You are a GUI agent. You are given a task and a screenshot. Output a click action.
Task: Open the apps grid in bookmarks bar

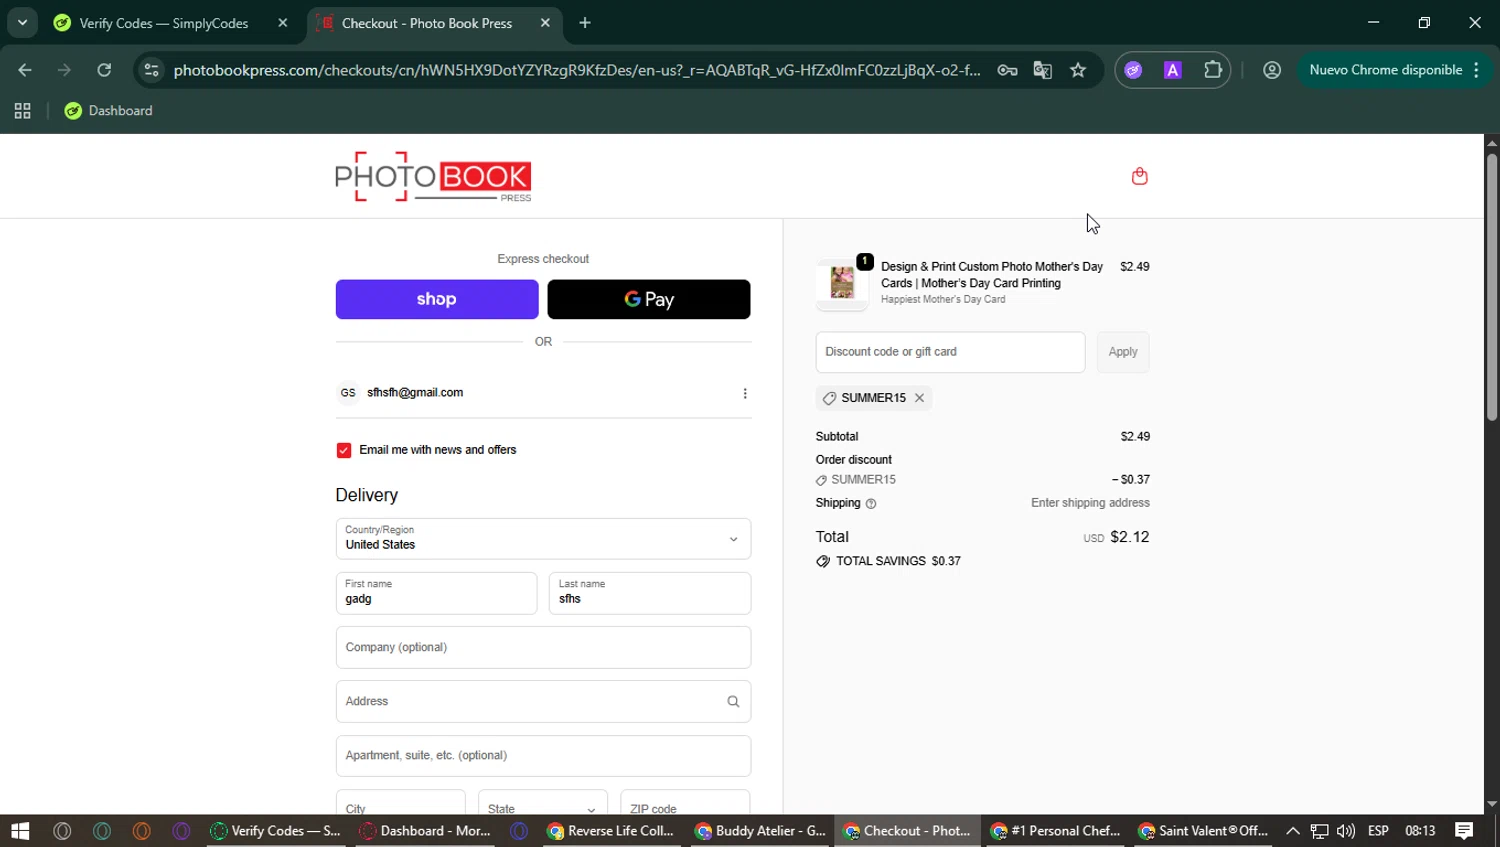tap(22, 111)
